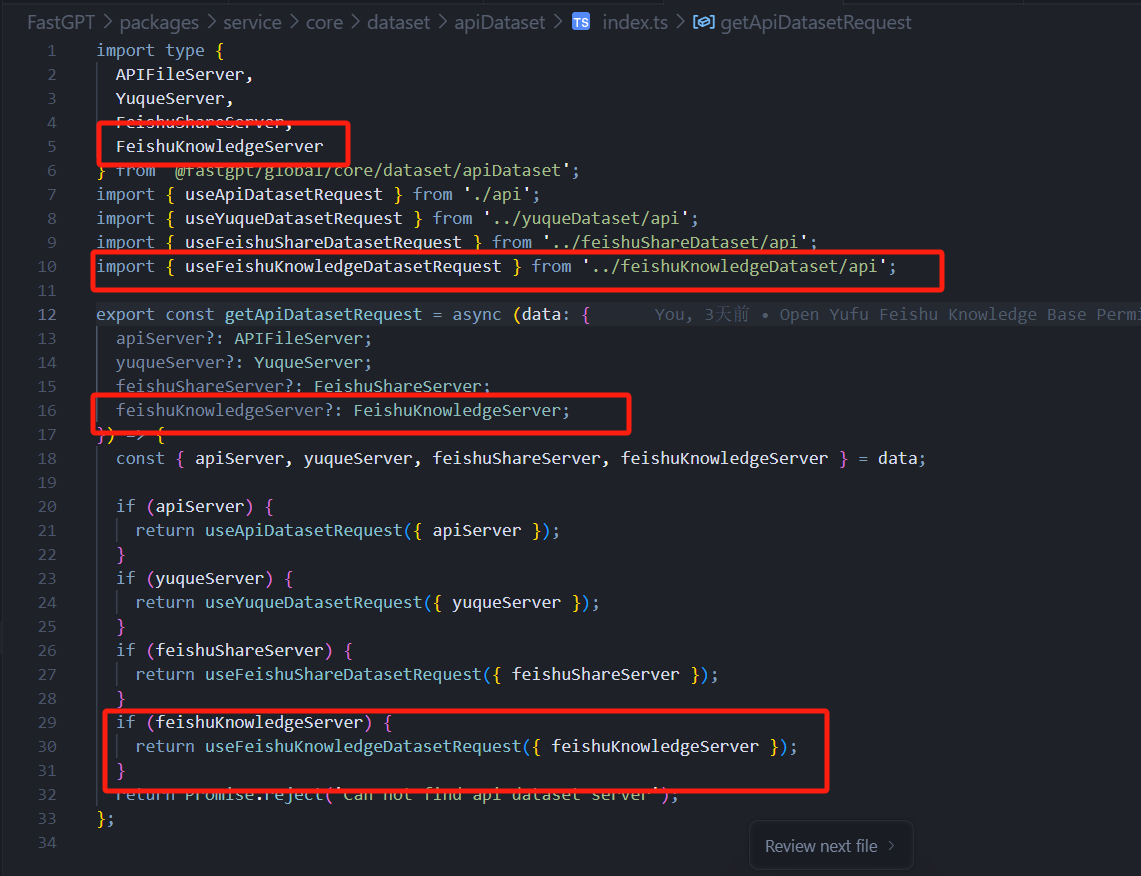
Task: Open getApiDatasetRequest symbol in breadcrumbs
Action: pyautogui.click(x=816, y=22)
